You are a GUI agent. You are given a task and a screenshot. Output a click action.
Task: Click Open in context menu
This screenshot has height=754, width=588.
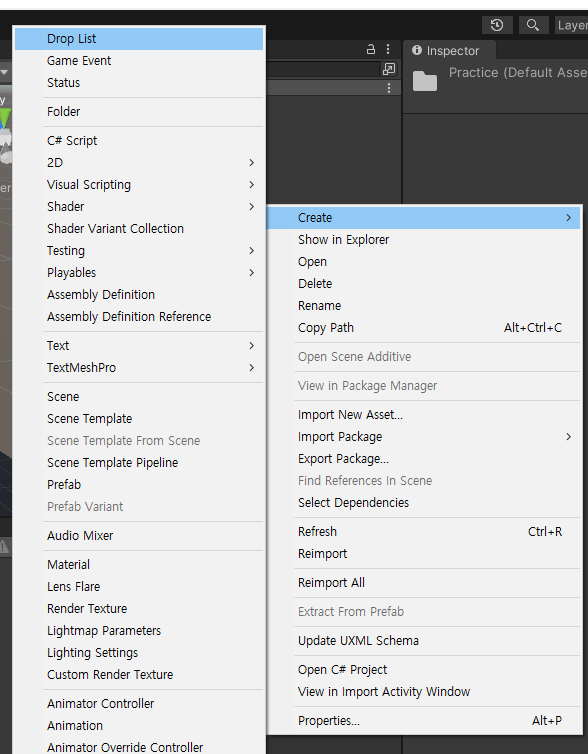(x=424, y=262)
